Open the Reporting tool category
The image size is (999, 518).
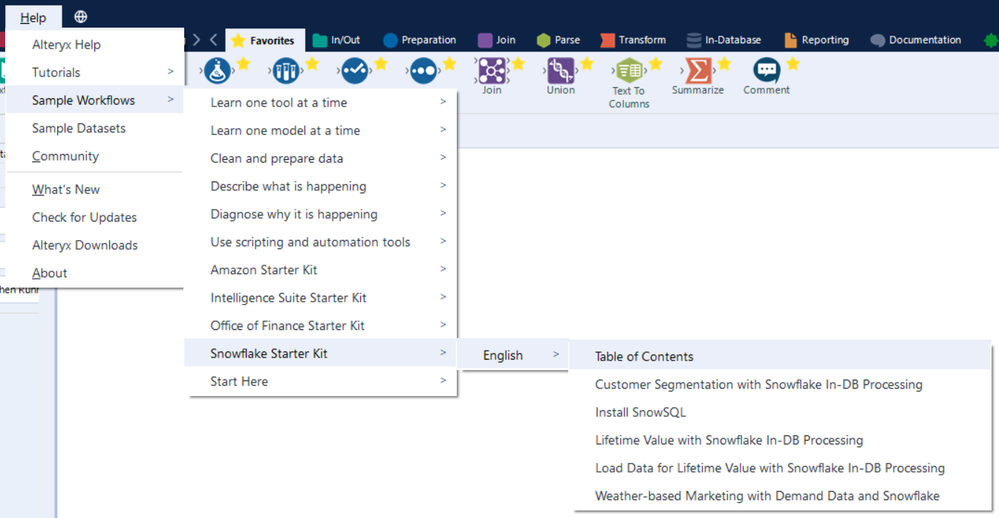point(817,40)
